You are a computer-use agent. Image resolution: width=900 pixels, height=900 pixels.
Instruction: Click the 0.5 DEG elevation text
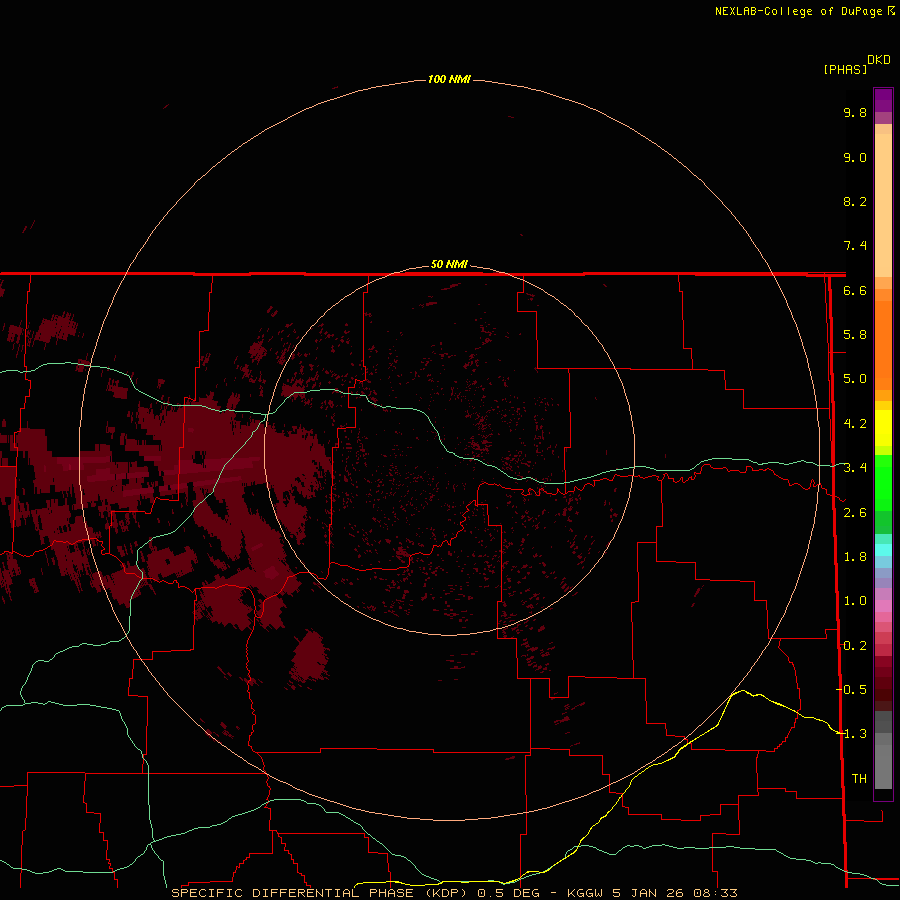(509, 893)
